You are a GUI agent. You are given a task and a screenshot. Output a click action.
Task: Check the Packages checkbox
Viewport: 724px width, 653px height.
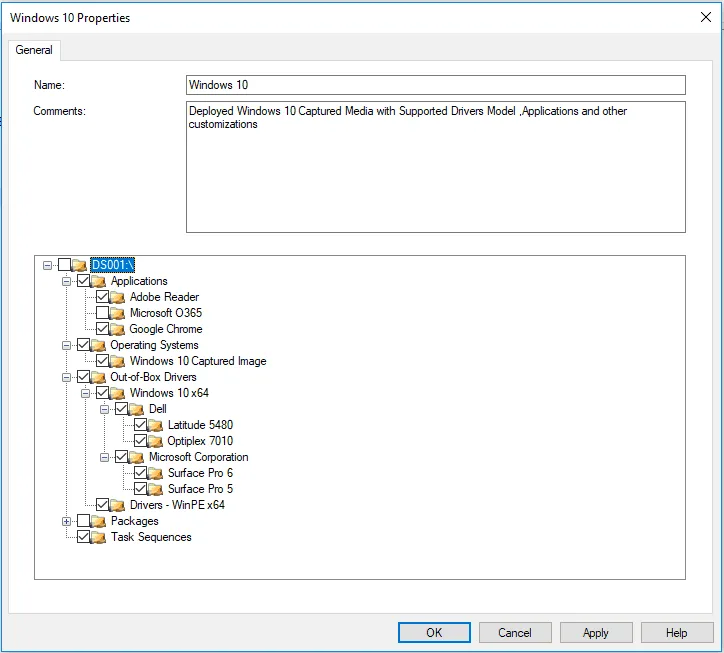(x=84, y=521)
